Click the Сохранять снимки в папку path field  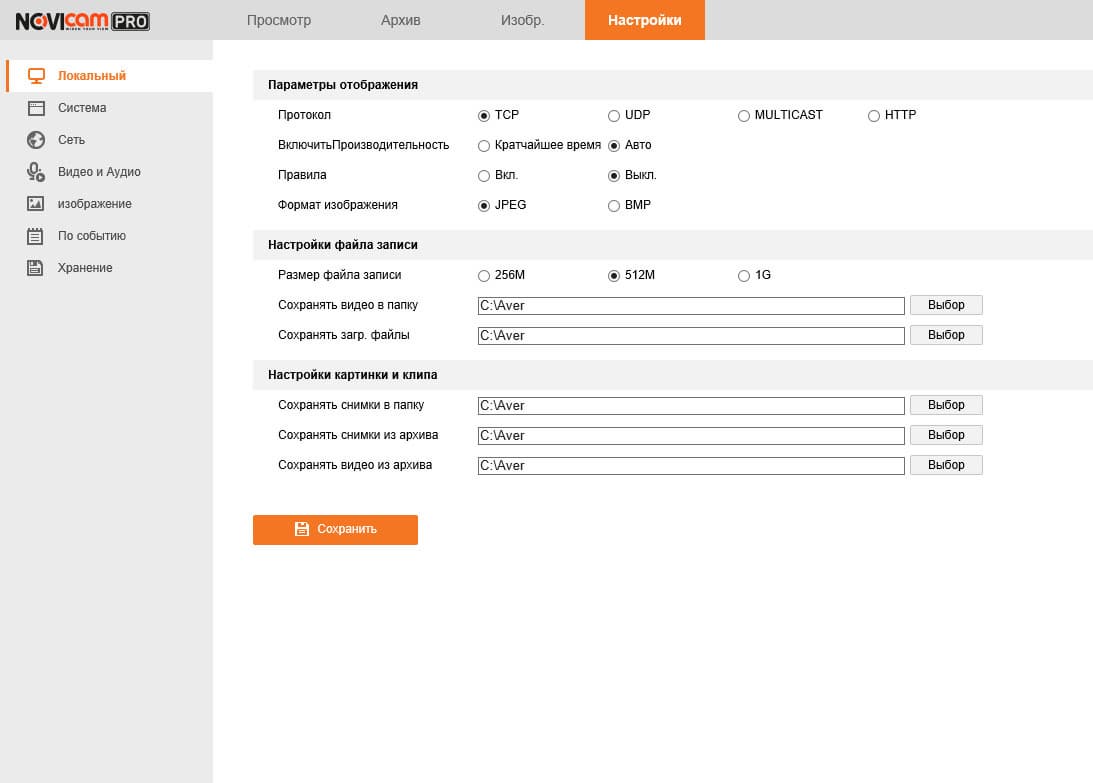pyautogui.click(x=691, y=406)
